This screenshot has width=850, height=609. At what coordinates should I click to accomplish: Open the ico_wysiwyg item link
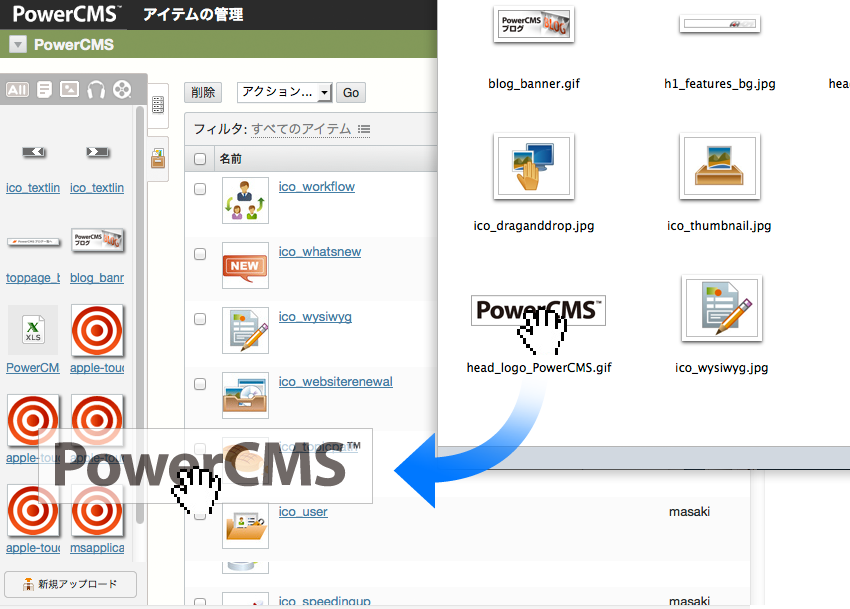point(315,317)
